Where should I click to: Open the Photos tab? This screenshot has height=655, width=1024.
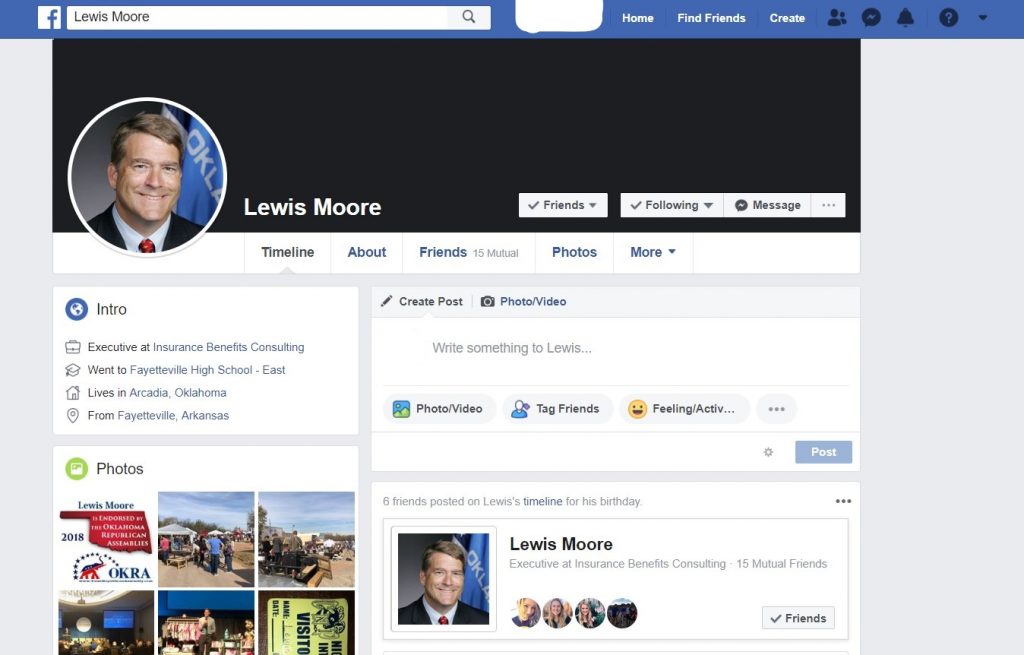pyautogui.click(x=574, y=252)
